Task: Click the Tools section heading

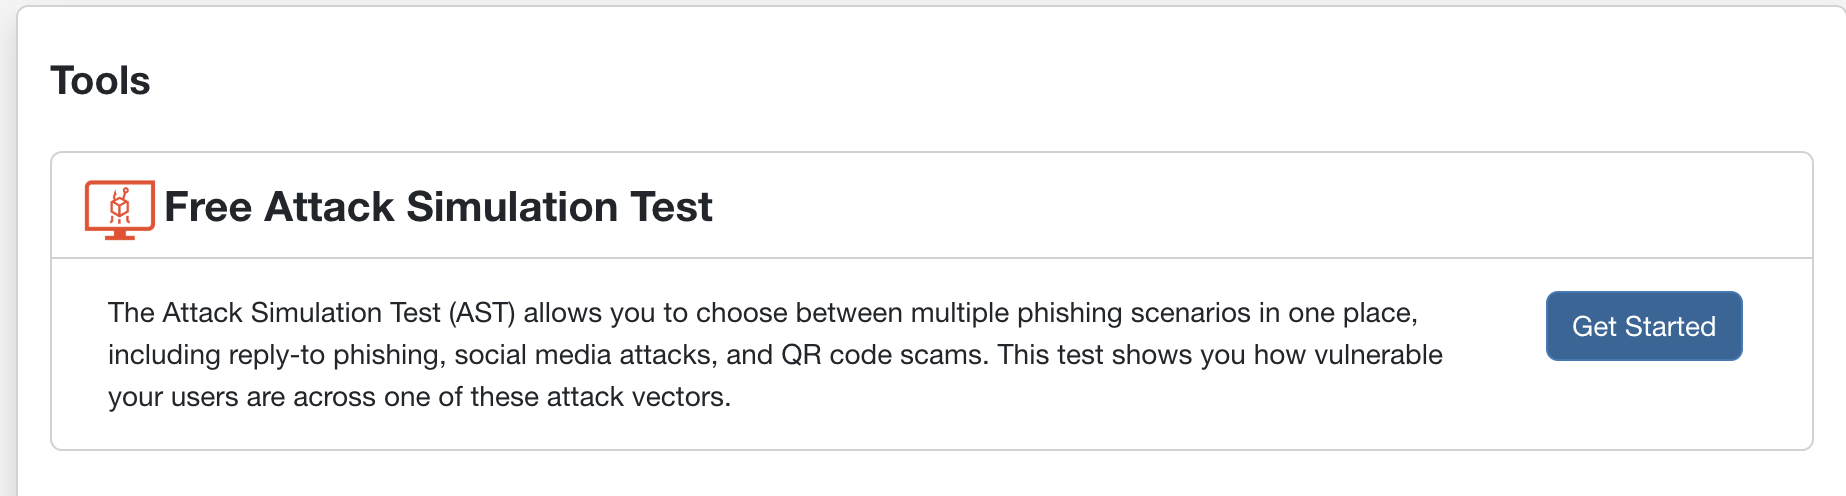Action: tap(100, 81)
